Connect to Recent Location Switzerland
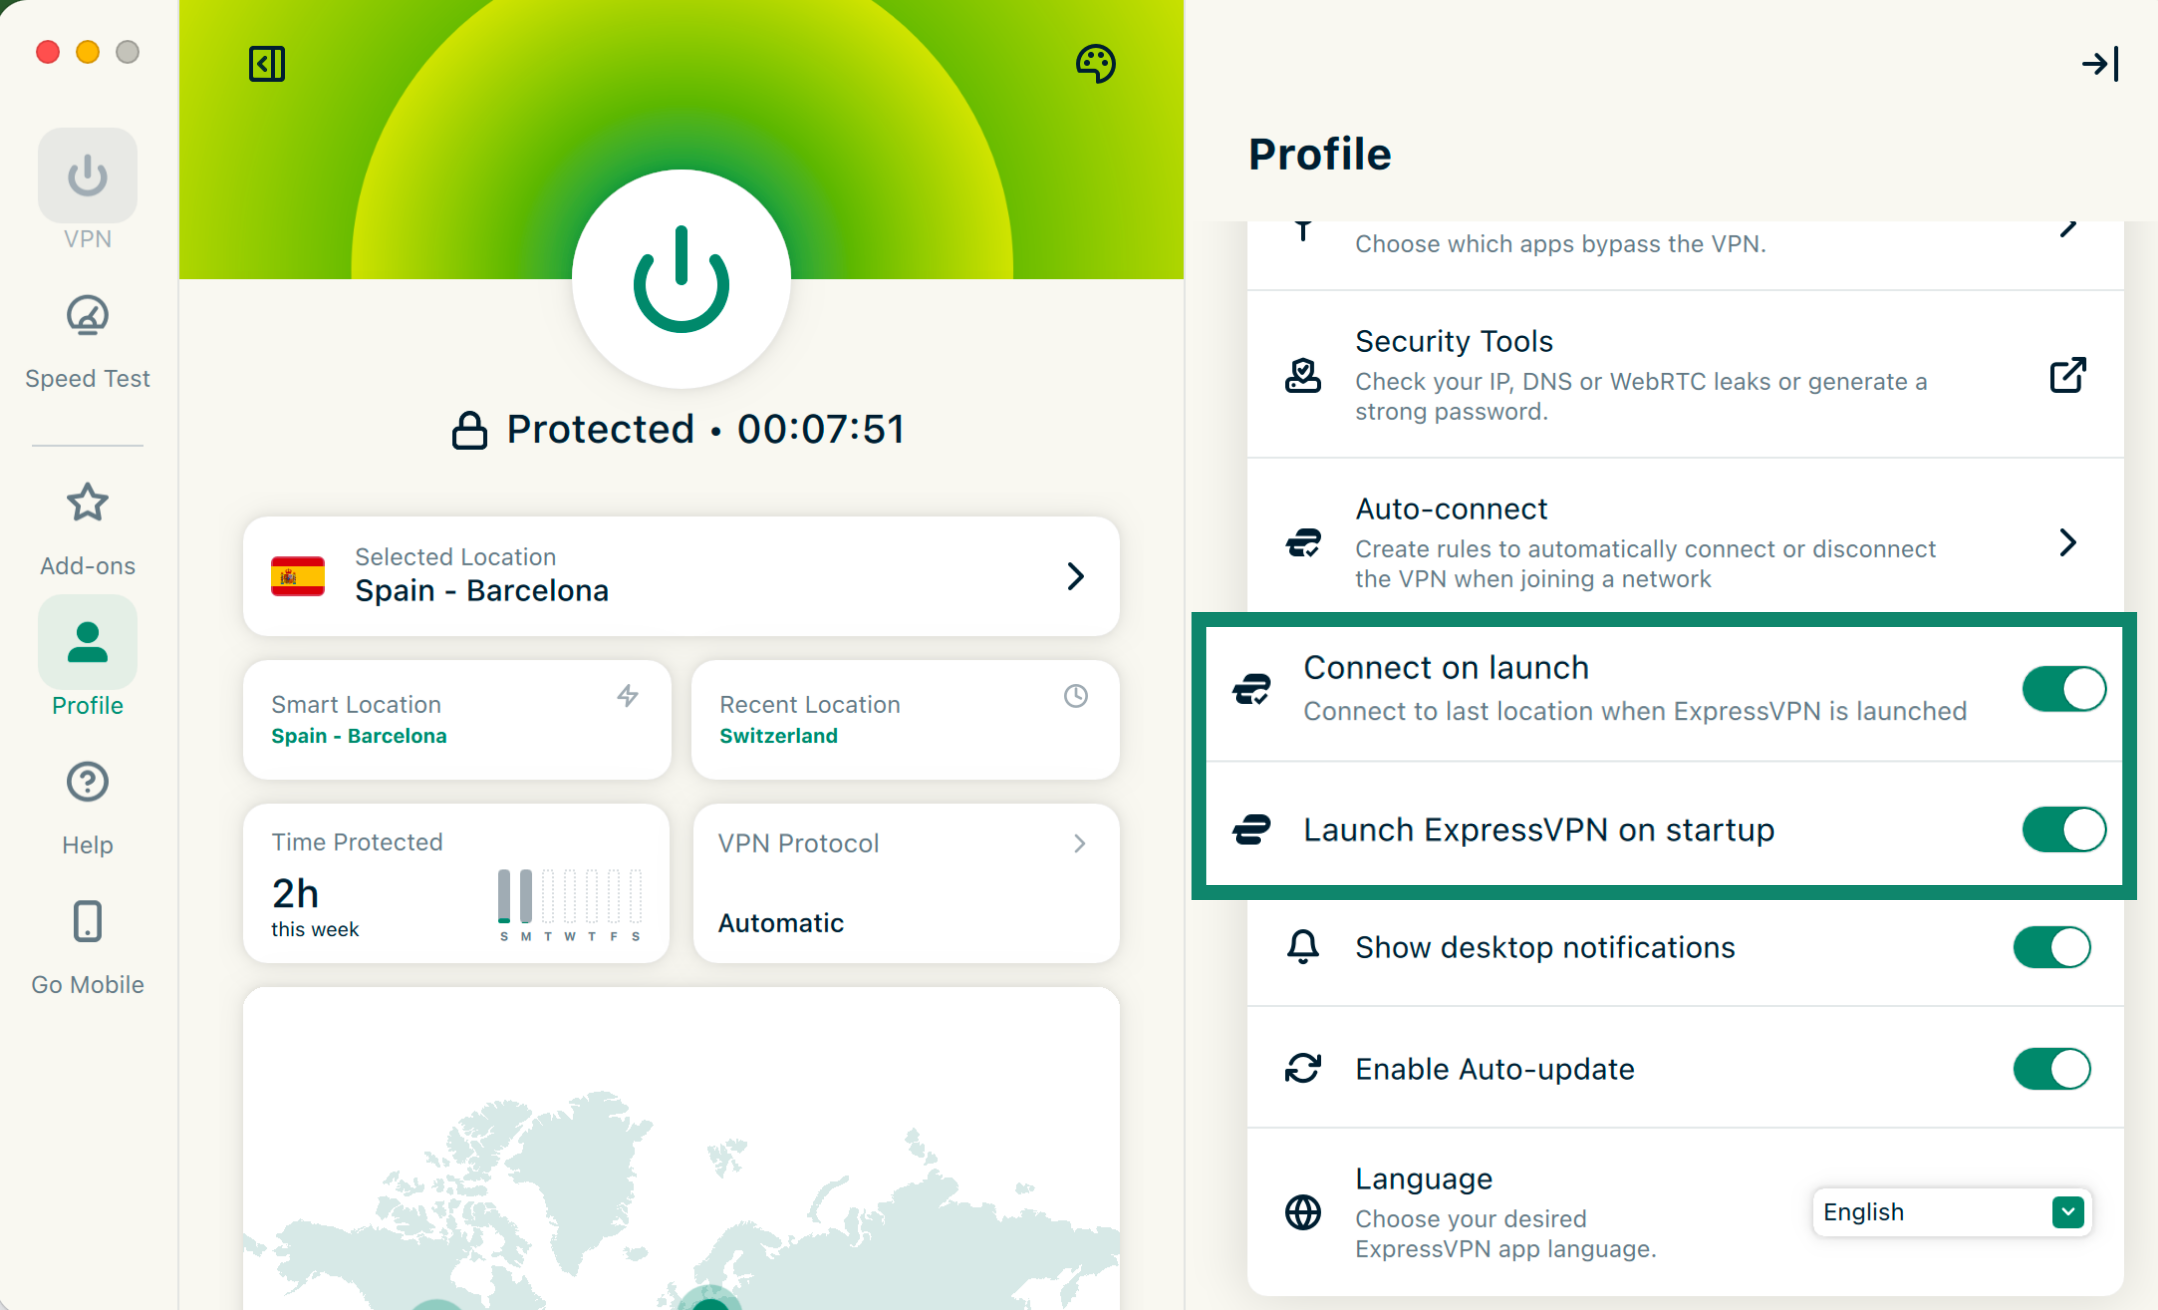This screenshot has height=1310, width=2158. click(904, 720)
